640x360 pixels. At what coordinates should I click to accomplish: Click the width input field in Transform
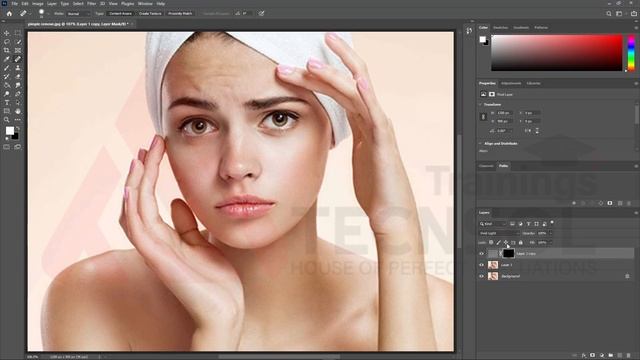(x=504, y=113)
